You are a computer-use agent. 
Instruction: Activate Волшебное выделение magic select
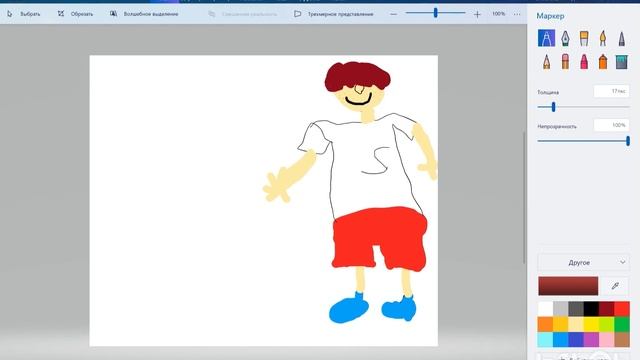pos(144,14)
